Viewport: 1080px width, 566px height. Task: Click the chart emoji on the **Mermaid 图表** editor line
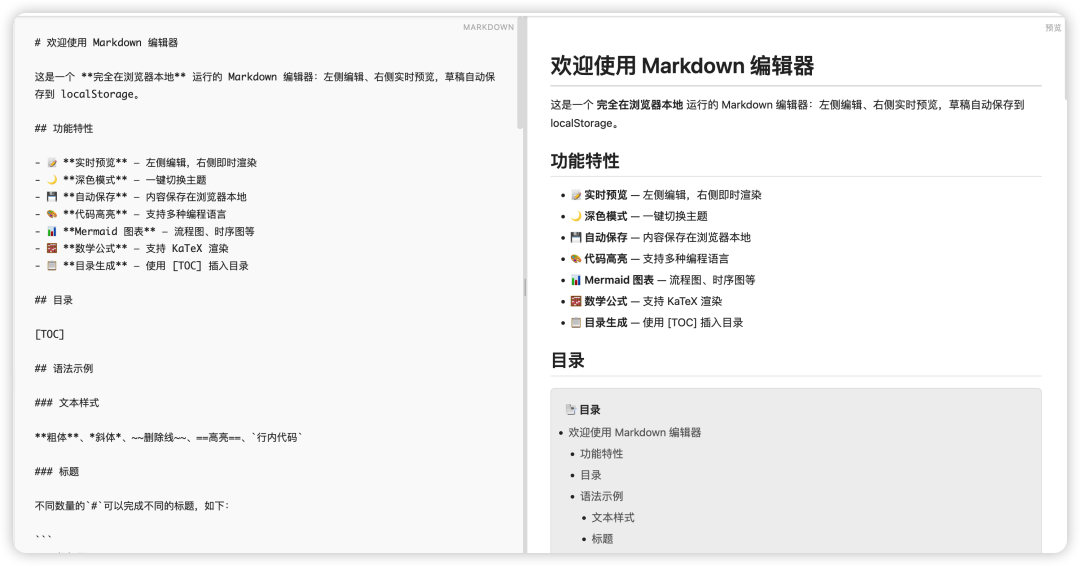(52, 231)
